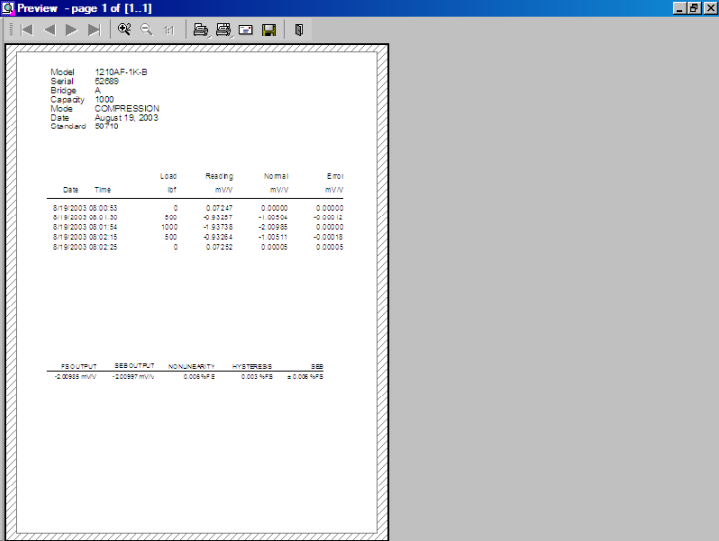Zoom out of the preview
The image size is (719, 541).
coord(147,30)
